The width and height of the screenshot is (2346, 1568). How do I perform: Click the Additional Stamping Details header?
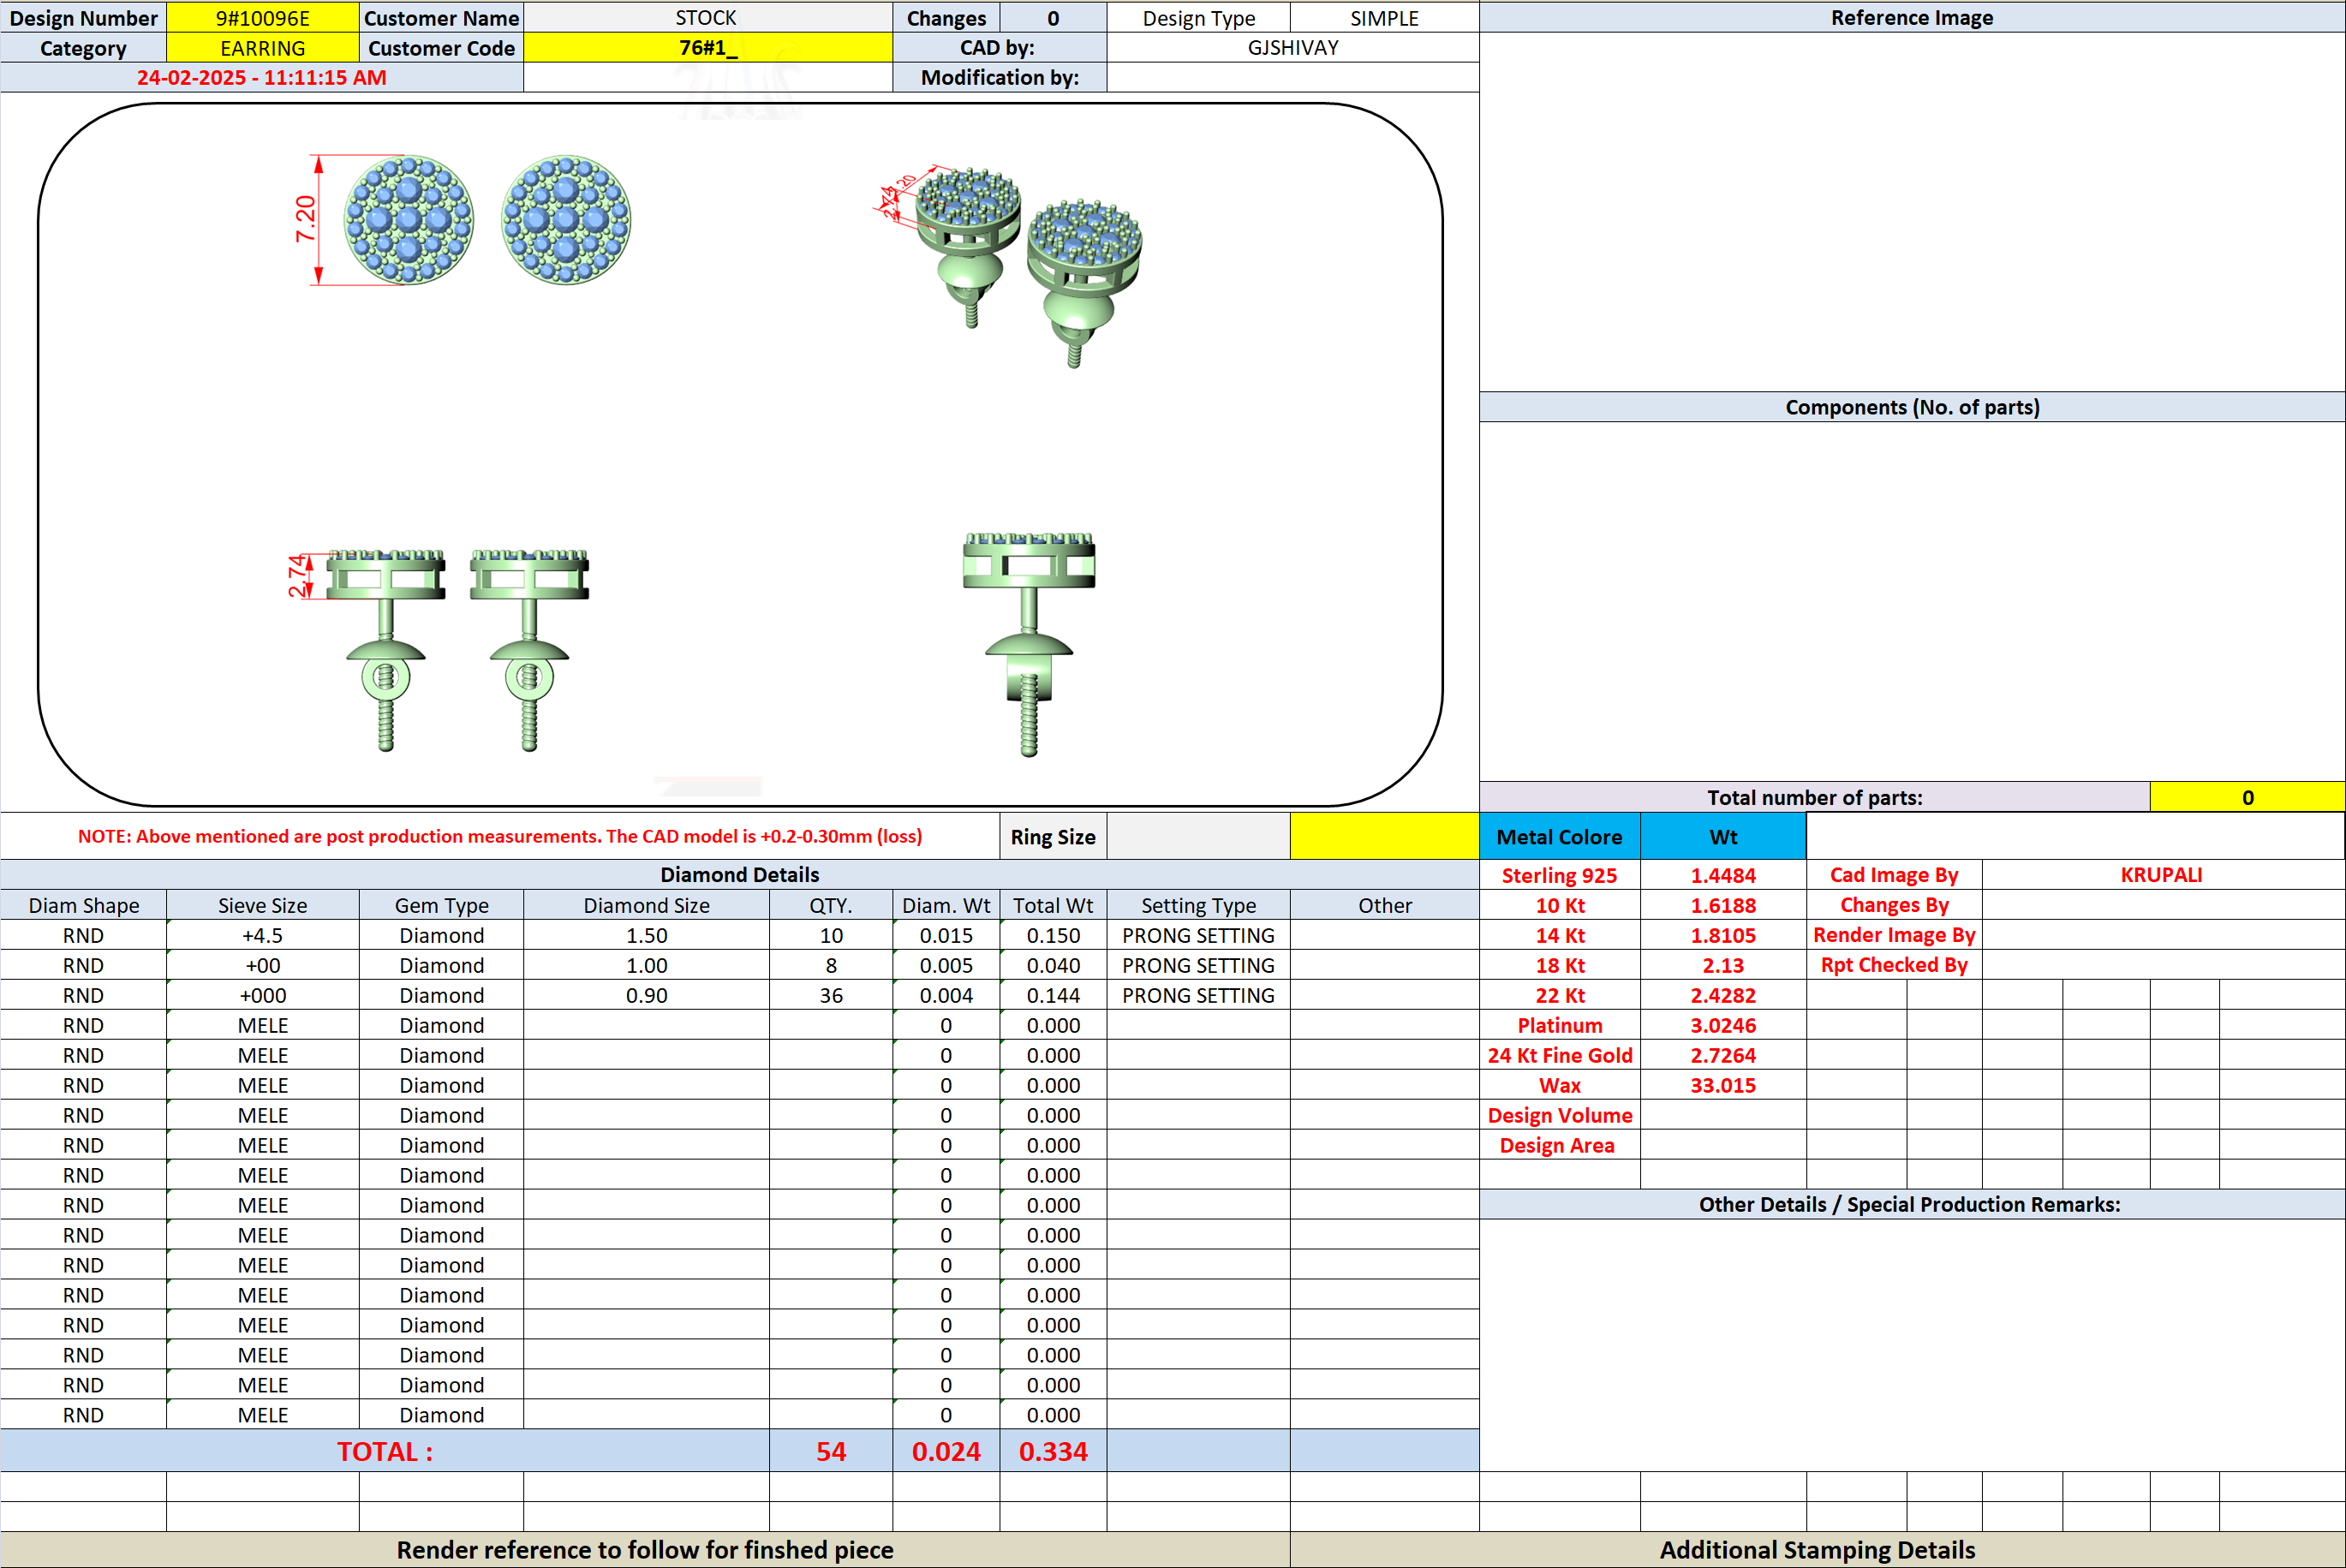[1817, 1550]
